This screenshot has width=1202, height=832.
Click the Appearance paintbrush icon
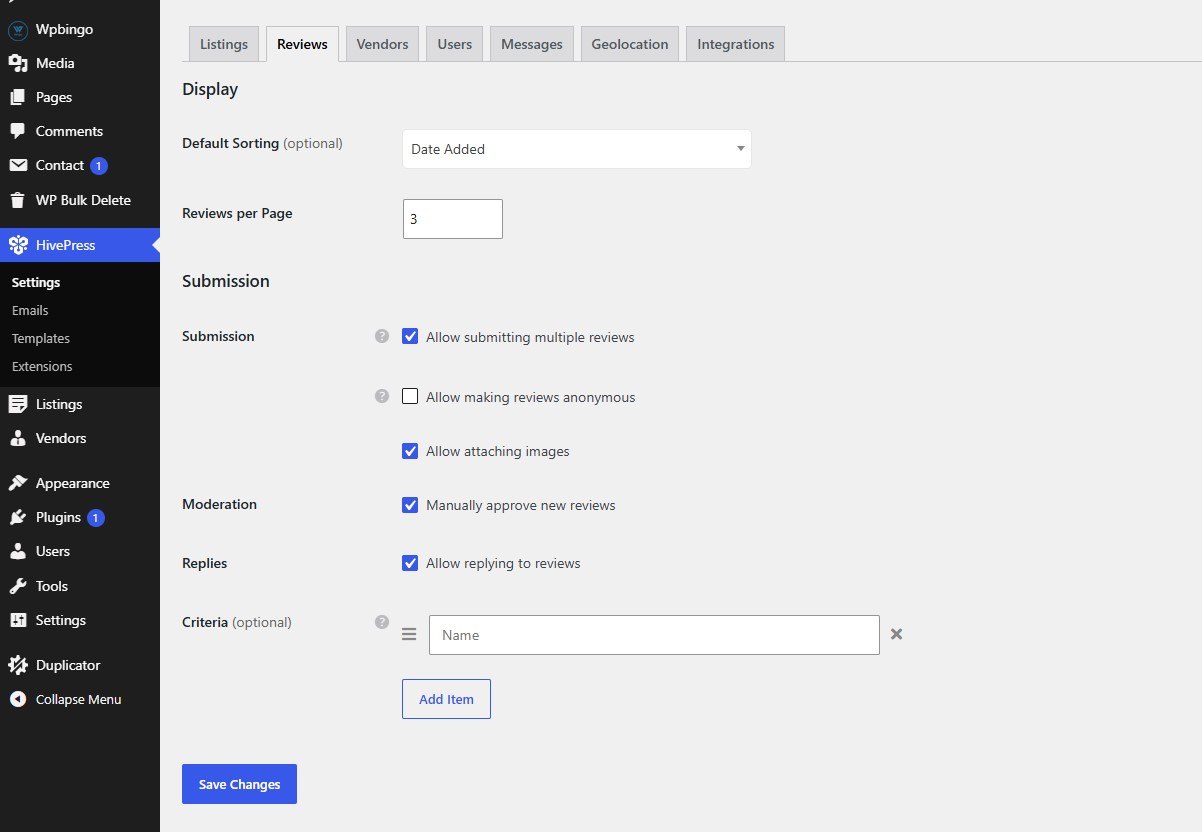(17, 483)
